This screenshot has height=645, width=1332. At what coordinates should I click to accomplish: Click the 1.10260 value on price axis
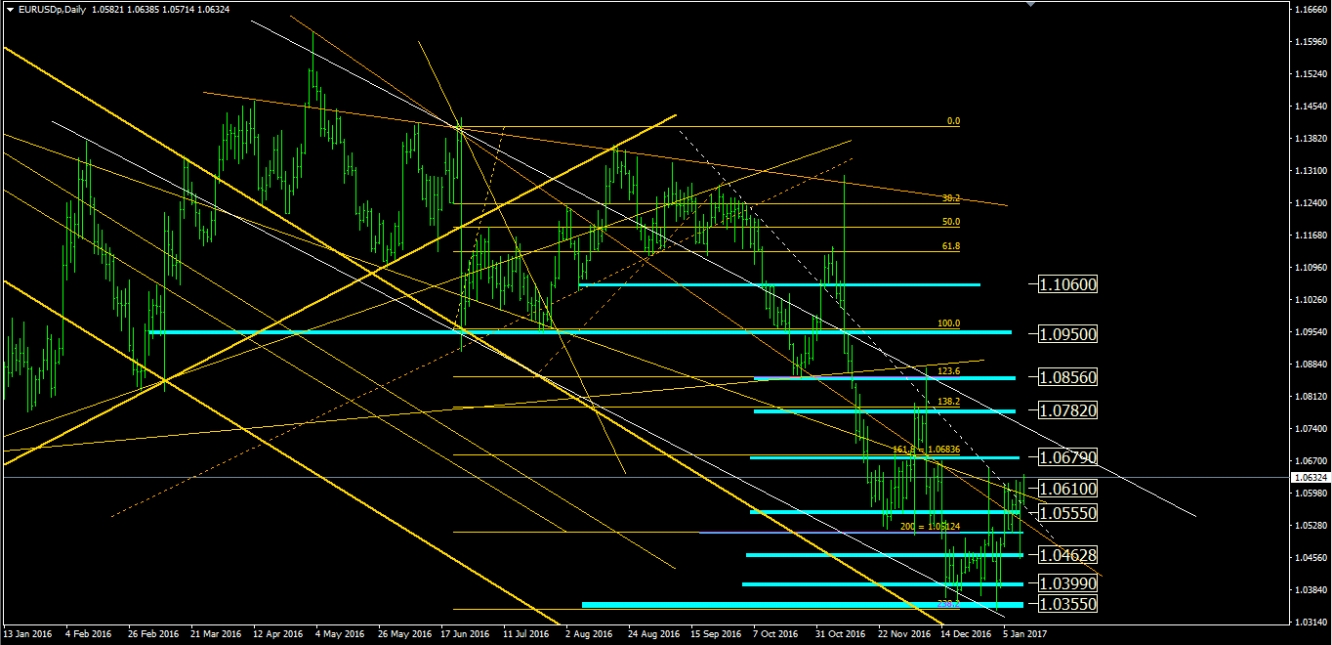(1311, 300)
